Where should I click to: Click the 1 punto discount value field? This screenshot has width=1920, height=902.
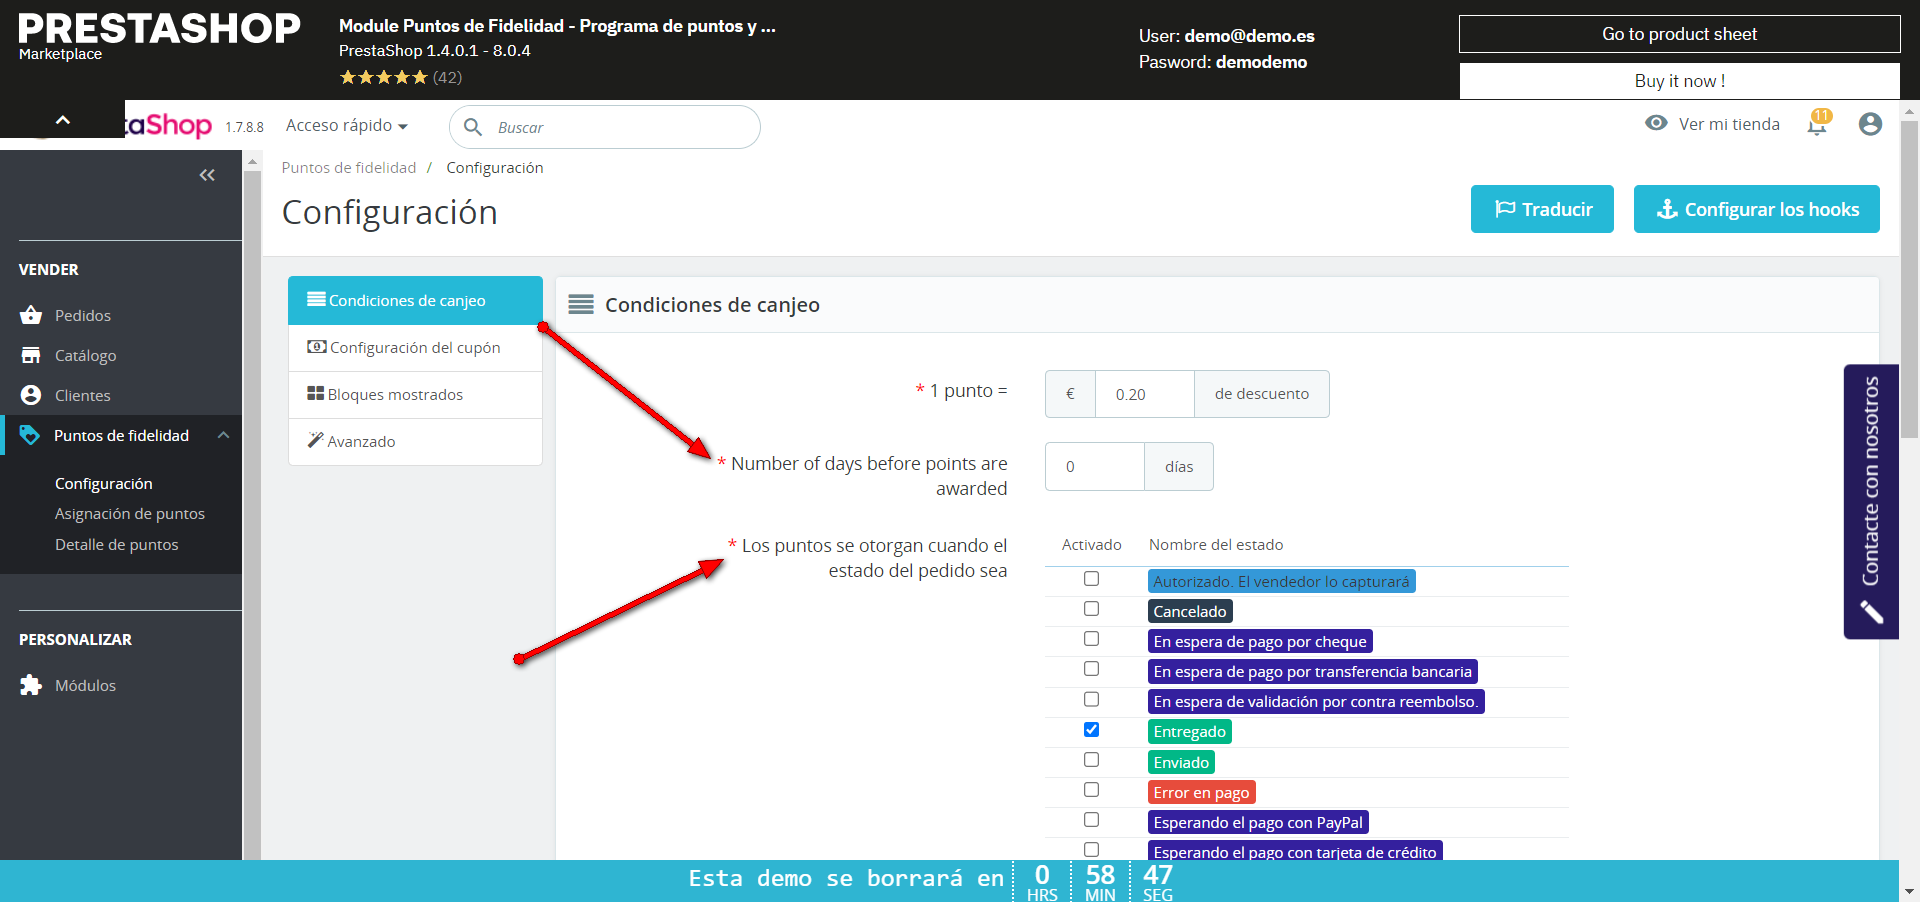click(x=1145, y=394)
